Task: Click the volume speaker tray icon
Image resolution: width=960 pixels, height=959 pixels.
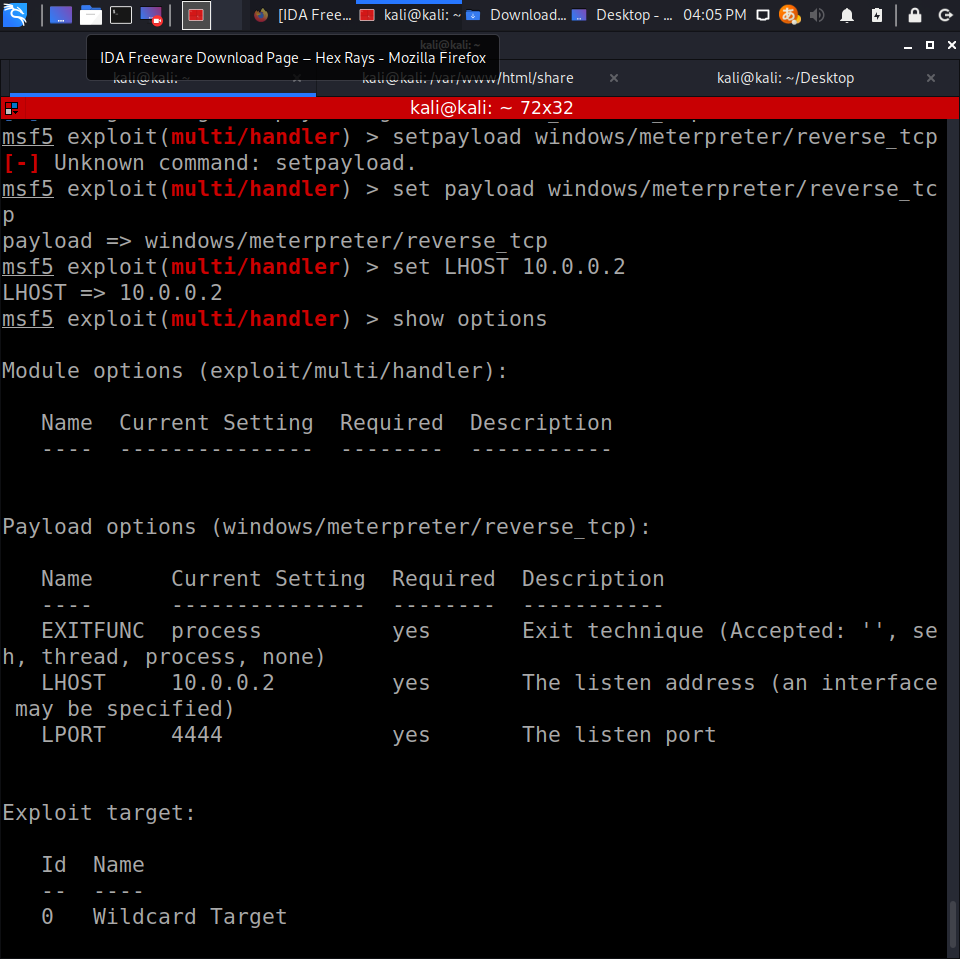Action: coord(817,15)
